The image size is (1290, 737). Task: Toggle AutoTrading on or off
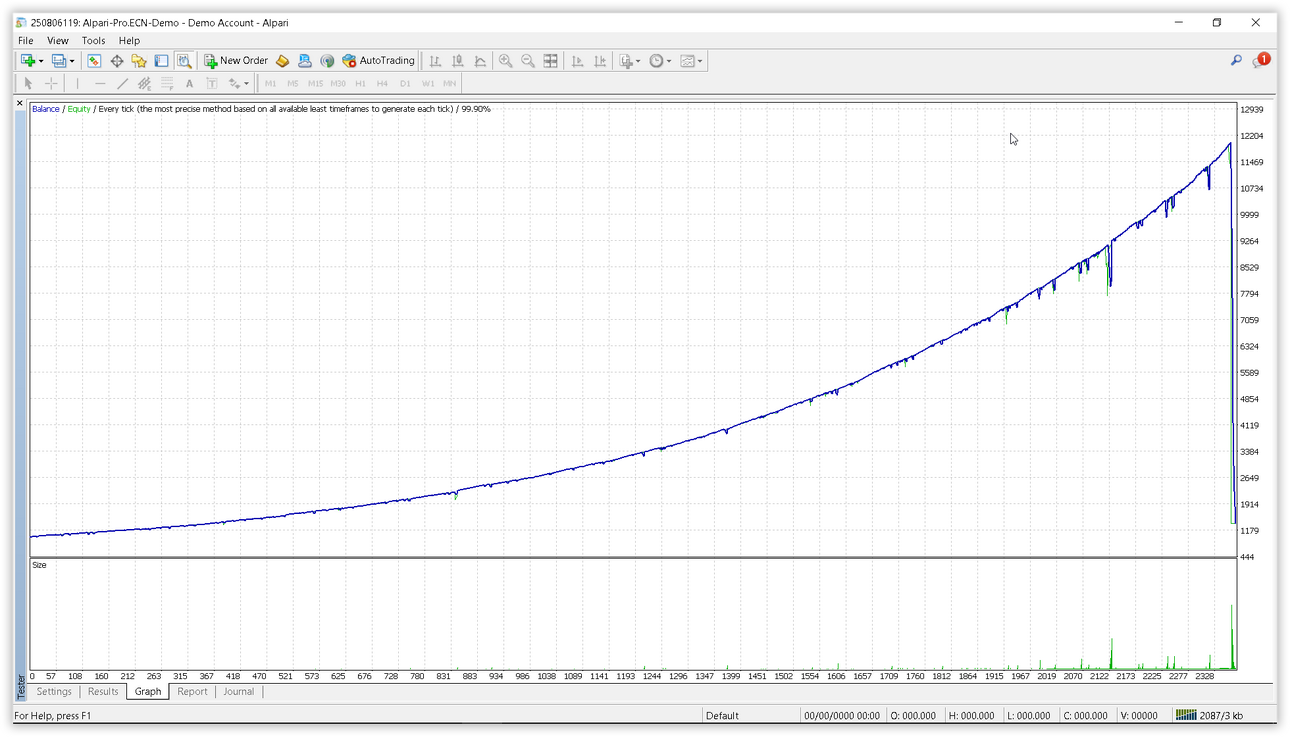[378, 61]
